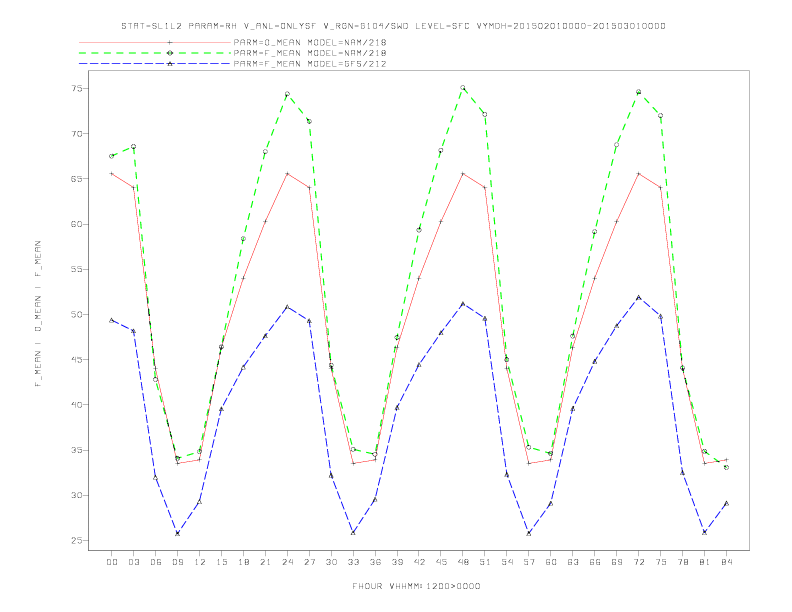Click x-axis tick label 57

529,562
